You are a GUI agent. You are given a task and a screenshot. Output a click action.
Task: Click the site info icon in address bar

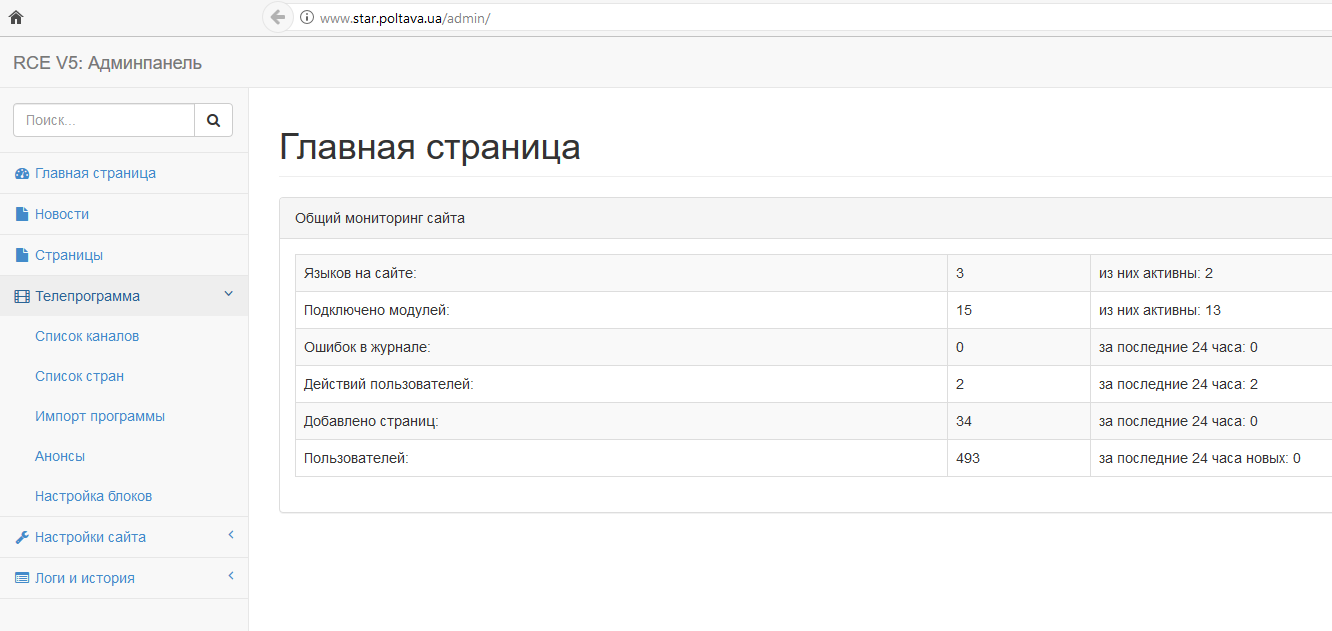pos(307,17)
